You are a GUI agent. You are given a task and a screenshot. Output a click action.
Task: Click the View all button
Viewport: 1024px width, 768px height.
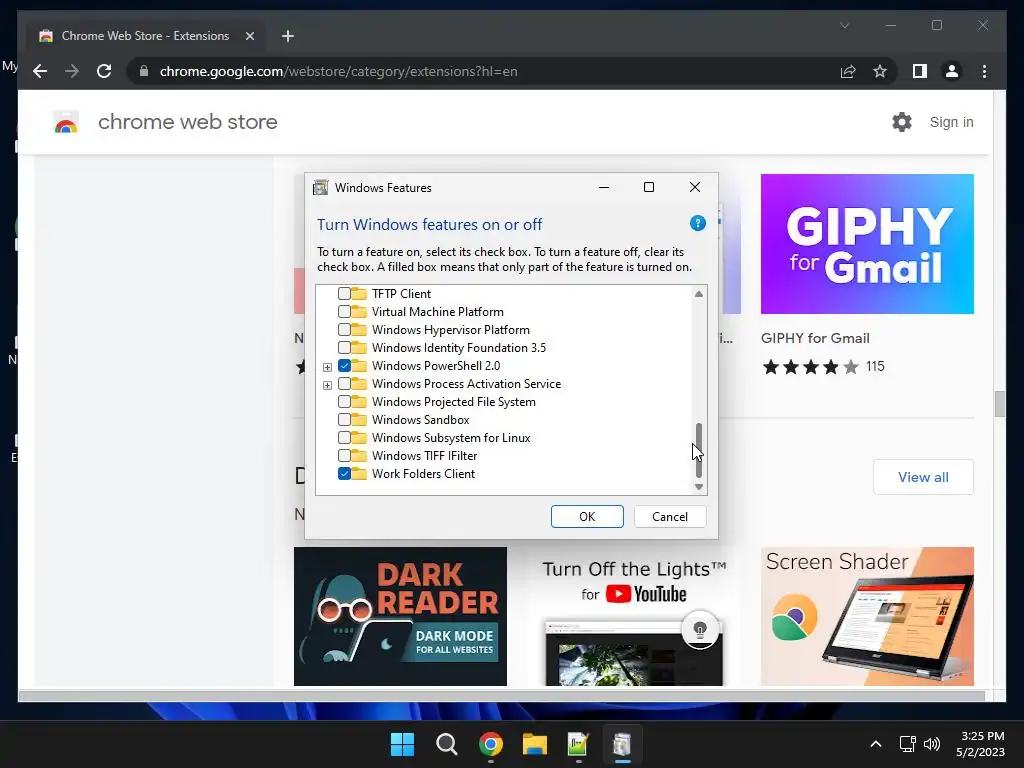(923, 477)
